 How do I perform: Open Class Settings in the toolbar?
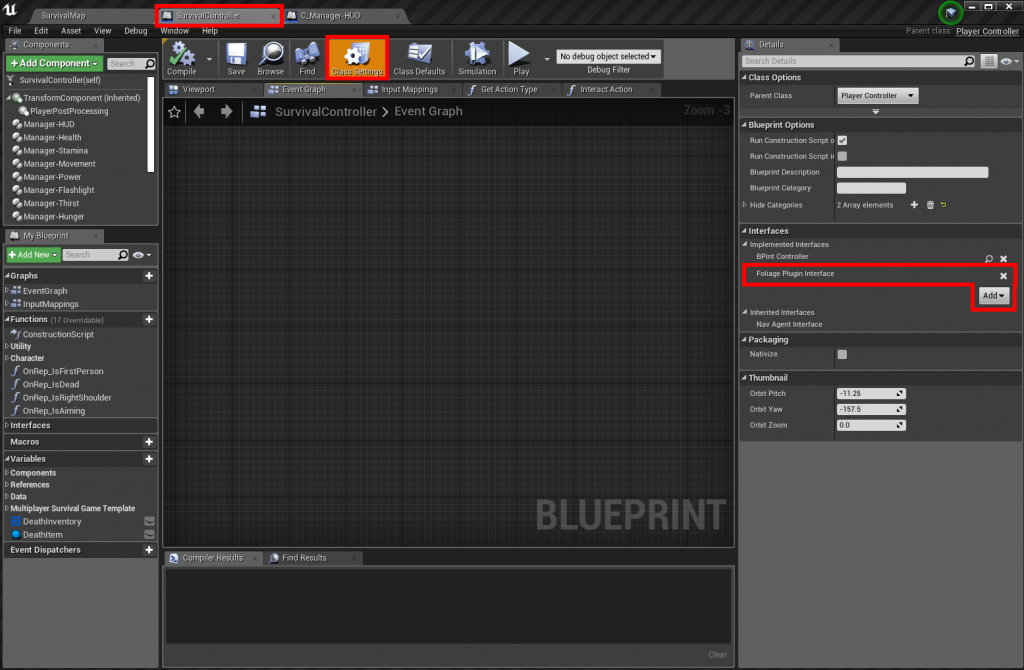point(357,56)
